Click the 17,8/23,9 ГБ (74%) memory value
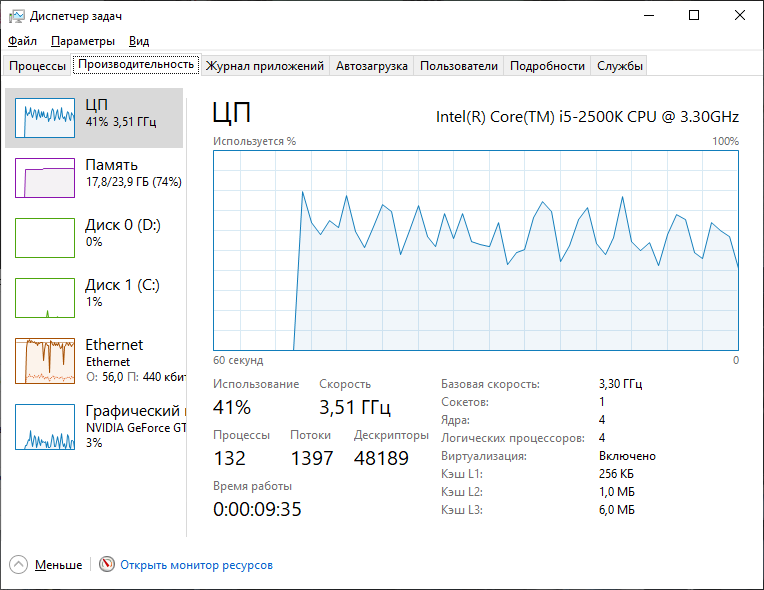 [x=134, y=182]
